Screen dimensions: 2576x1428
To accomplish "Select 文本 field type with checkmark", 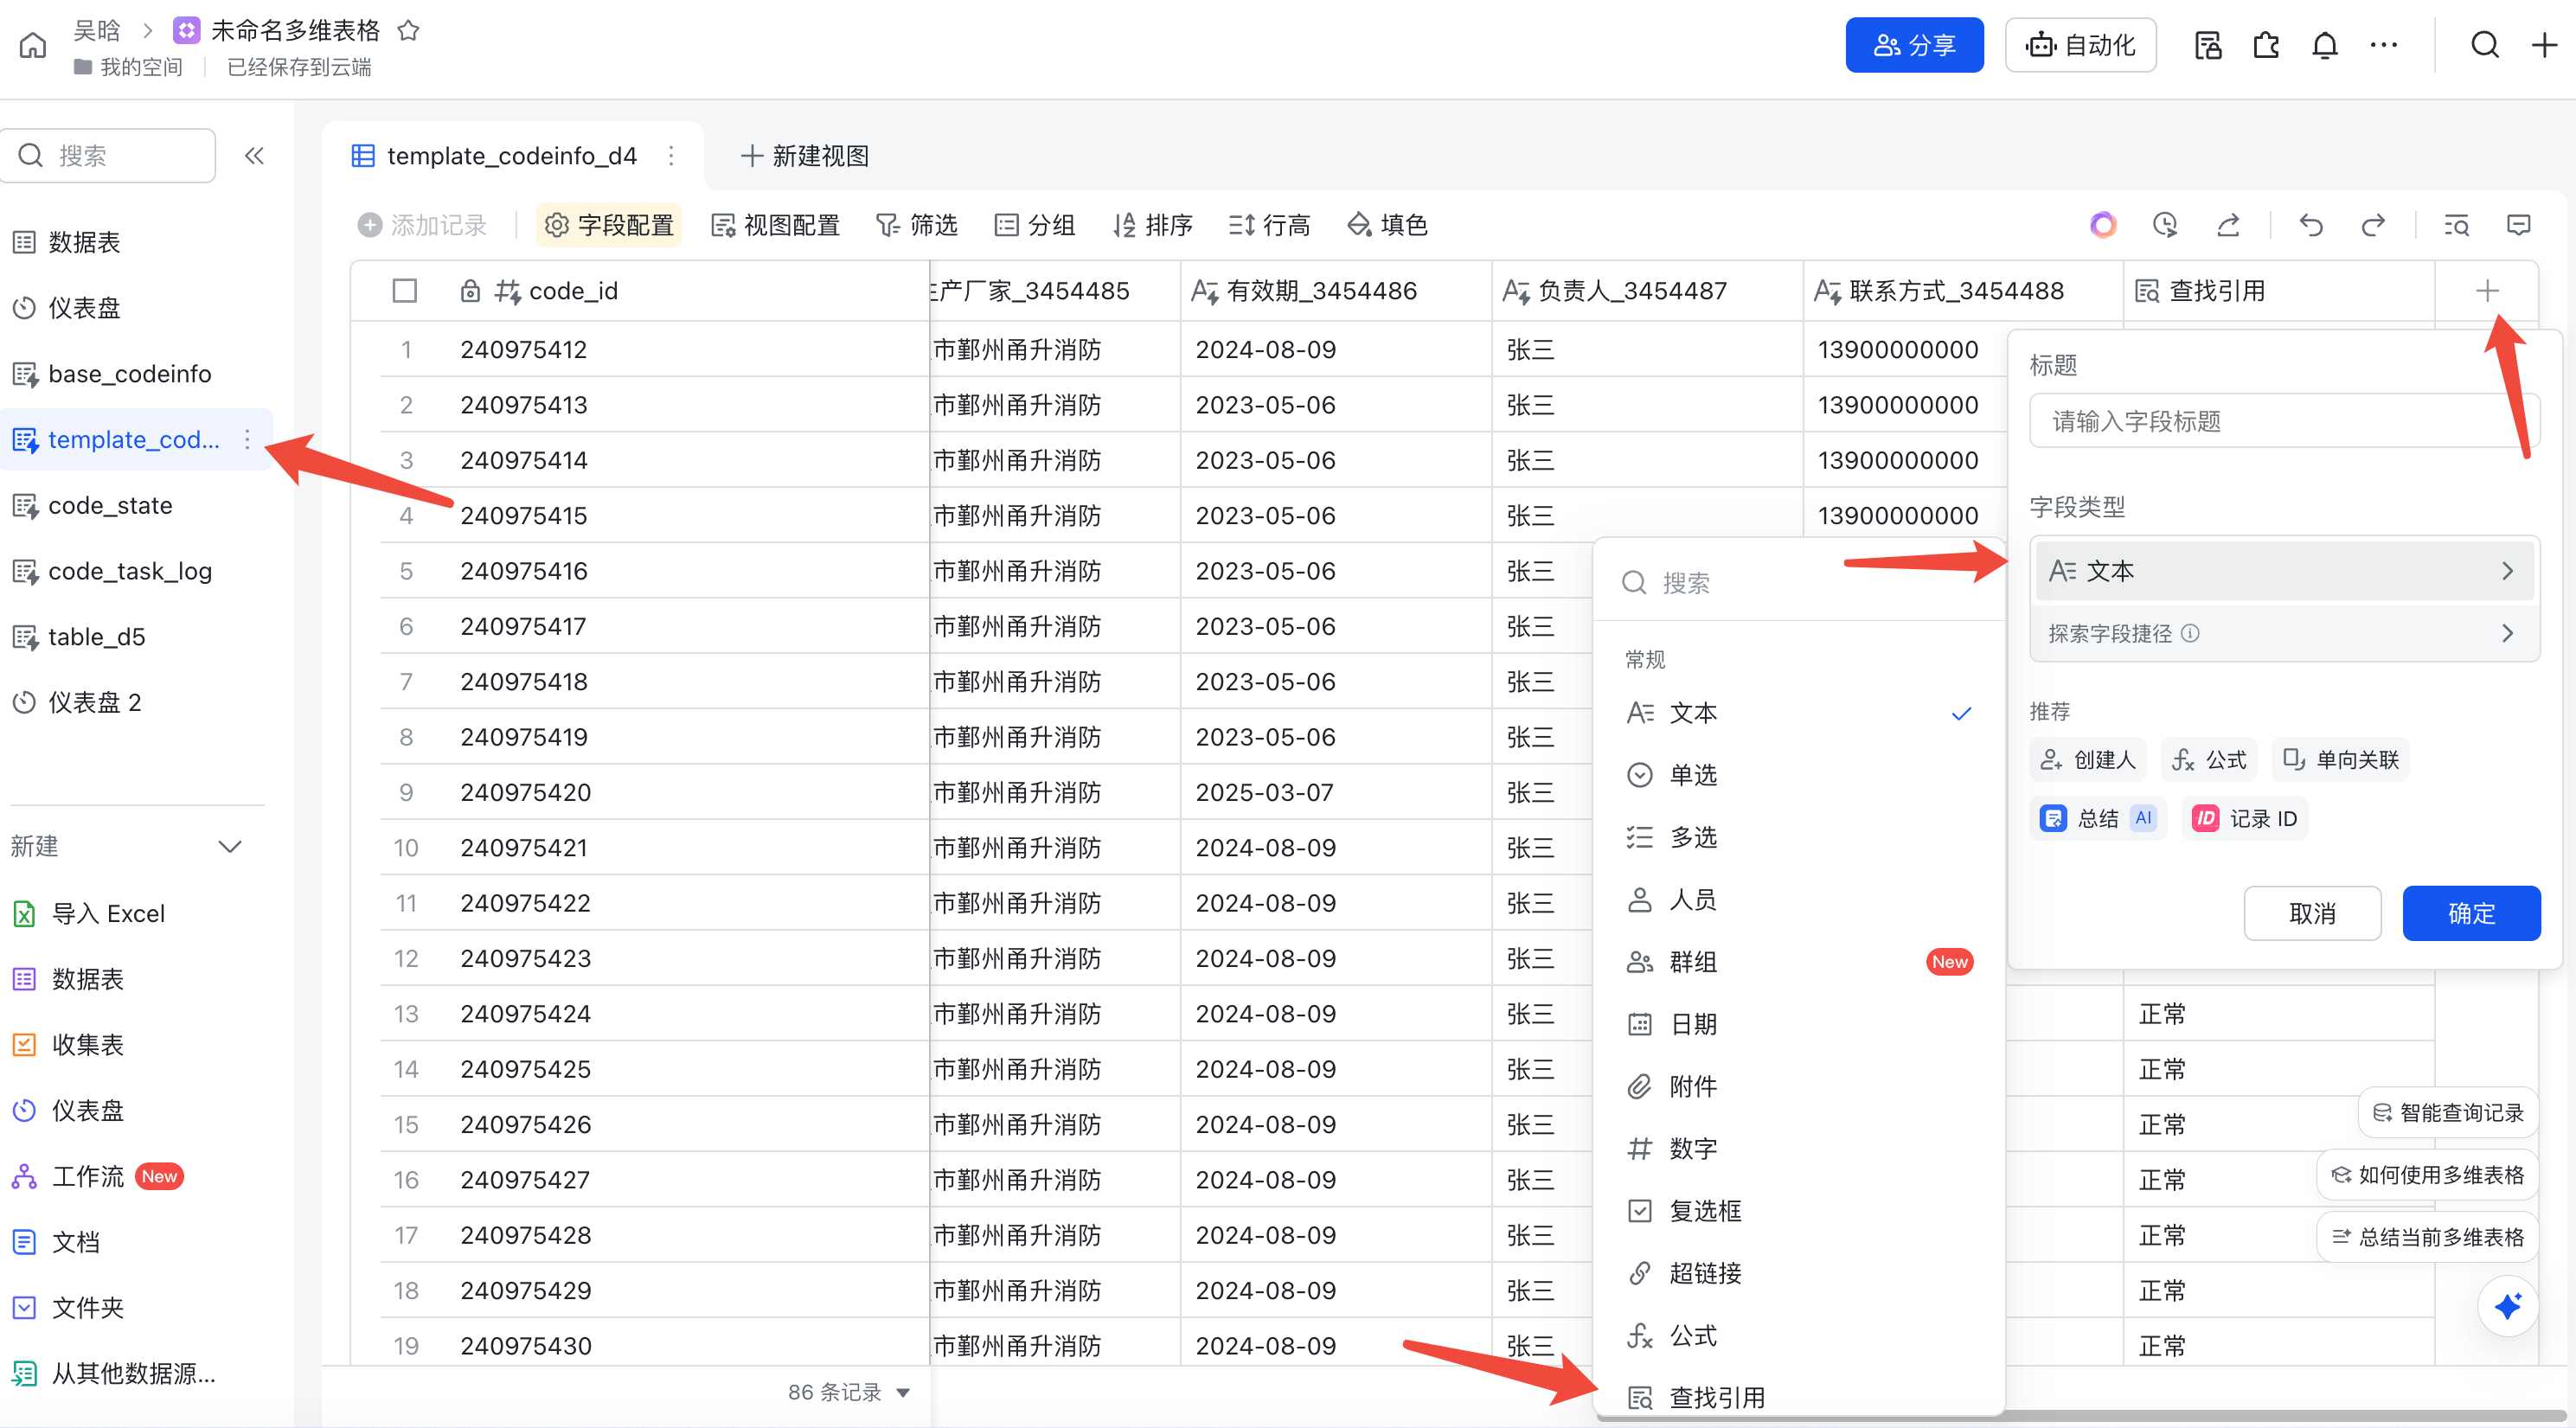I will click(x=1798, y=713).
